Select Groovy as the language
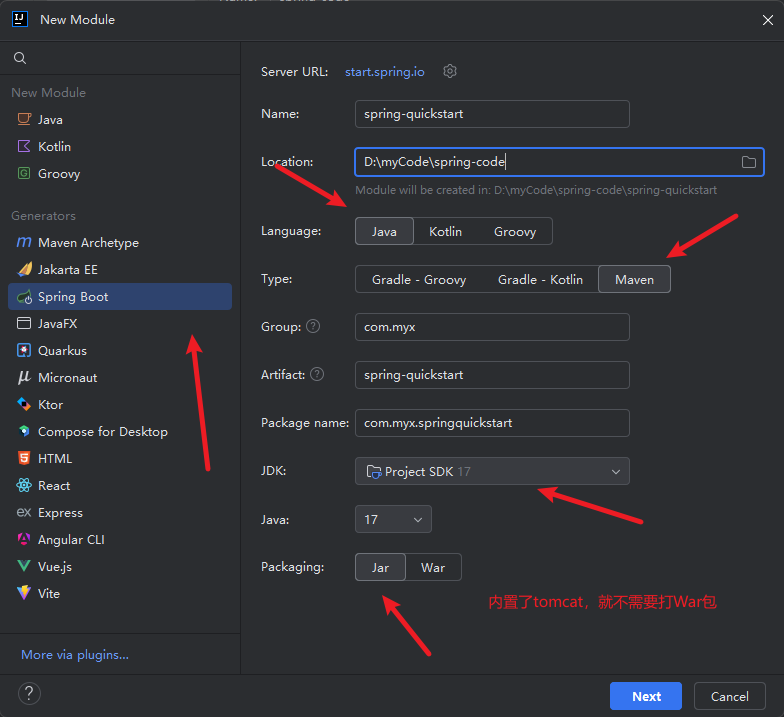784x717 pixels. [x=514, y=231]
